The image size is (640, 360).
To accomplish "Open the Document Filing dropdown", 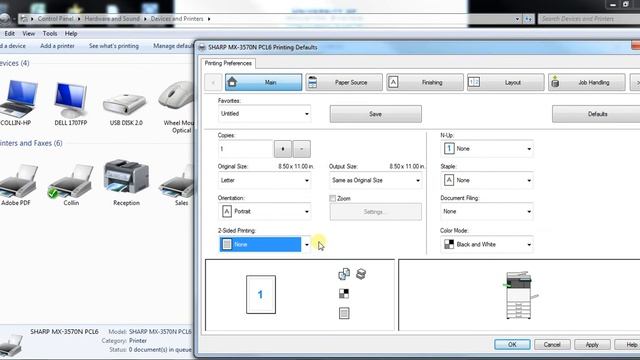I will coord(487,211).
